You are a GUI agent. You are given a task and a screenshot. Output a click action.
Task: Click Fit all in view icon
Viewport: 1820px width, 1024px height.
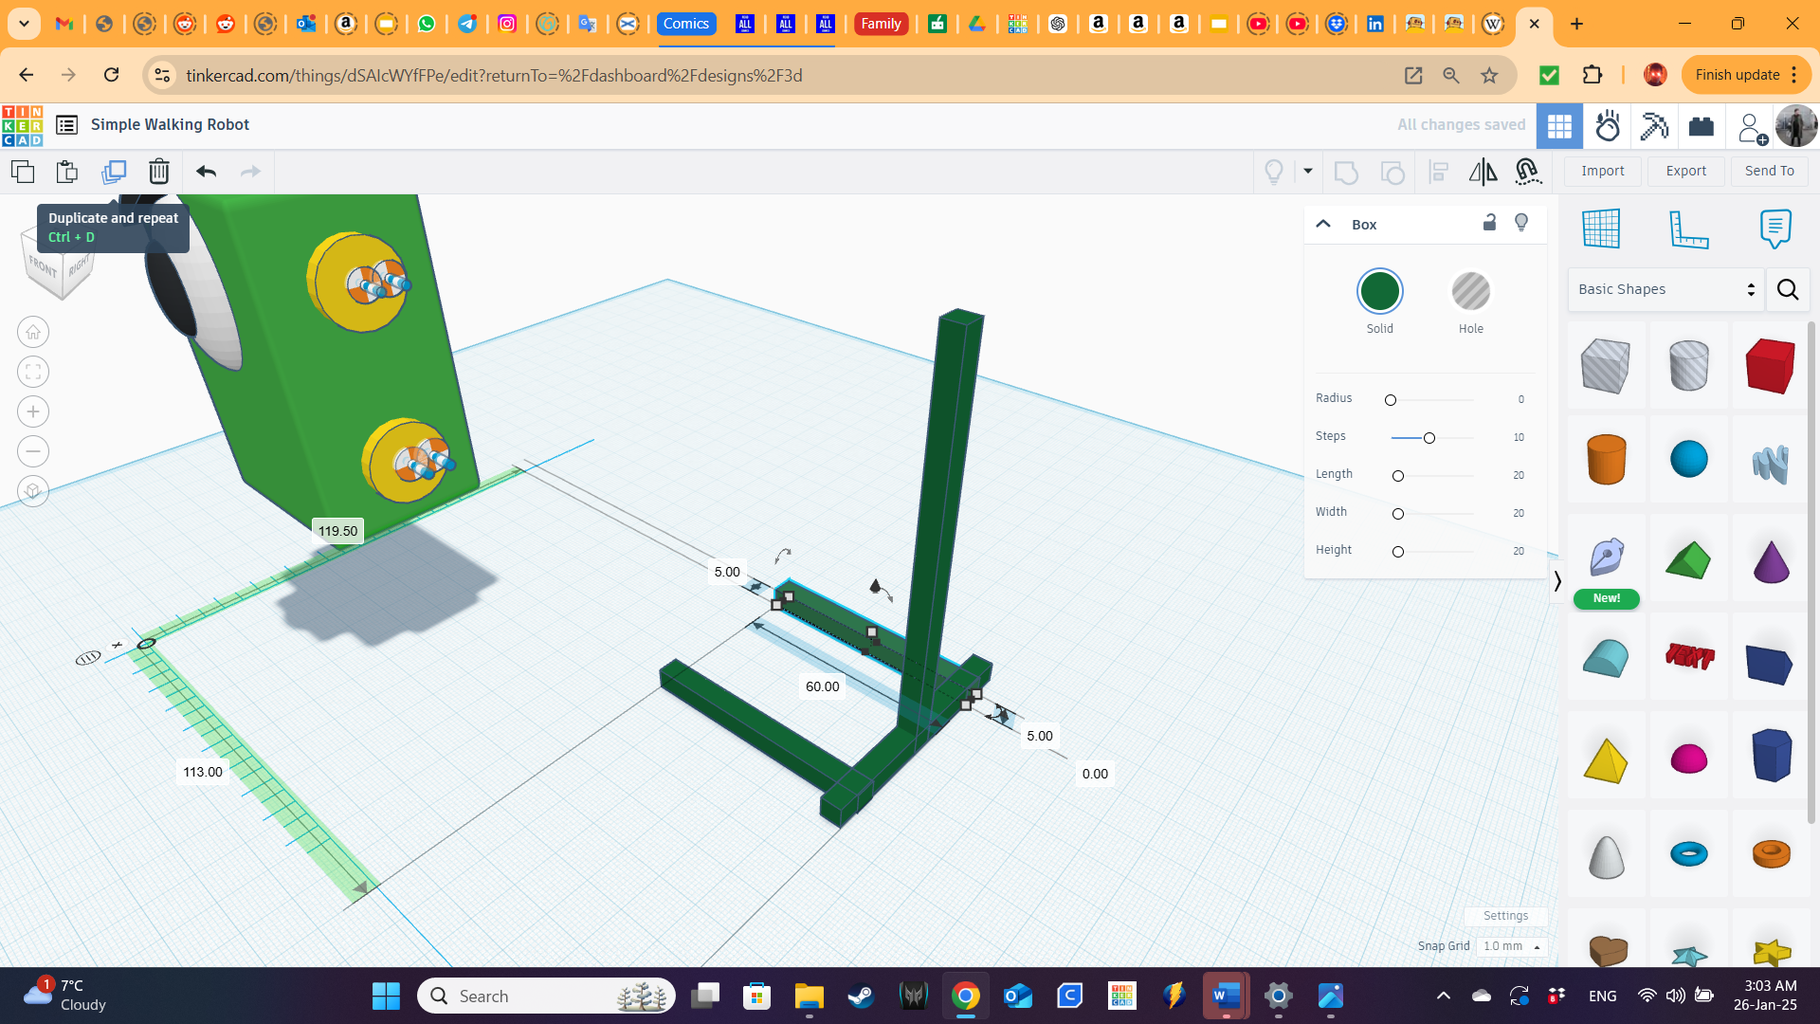click(33, 372)
